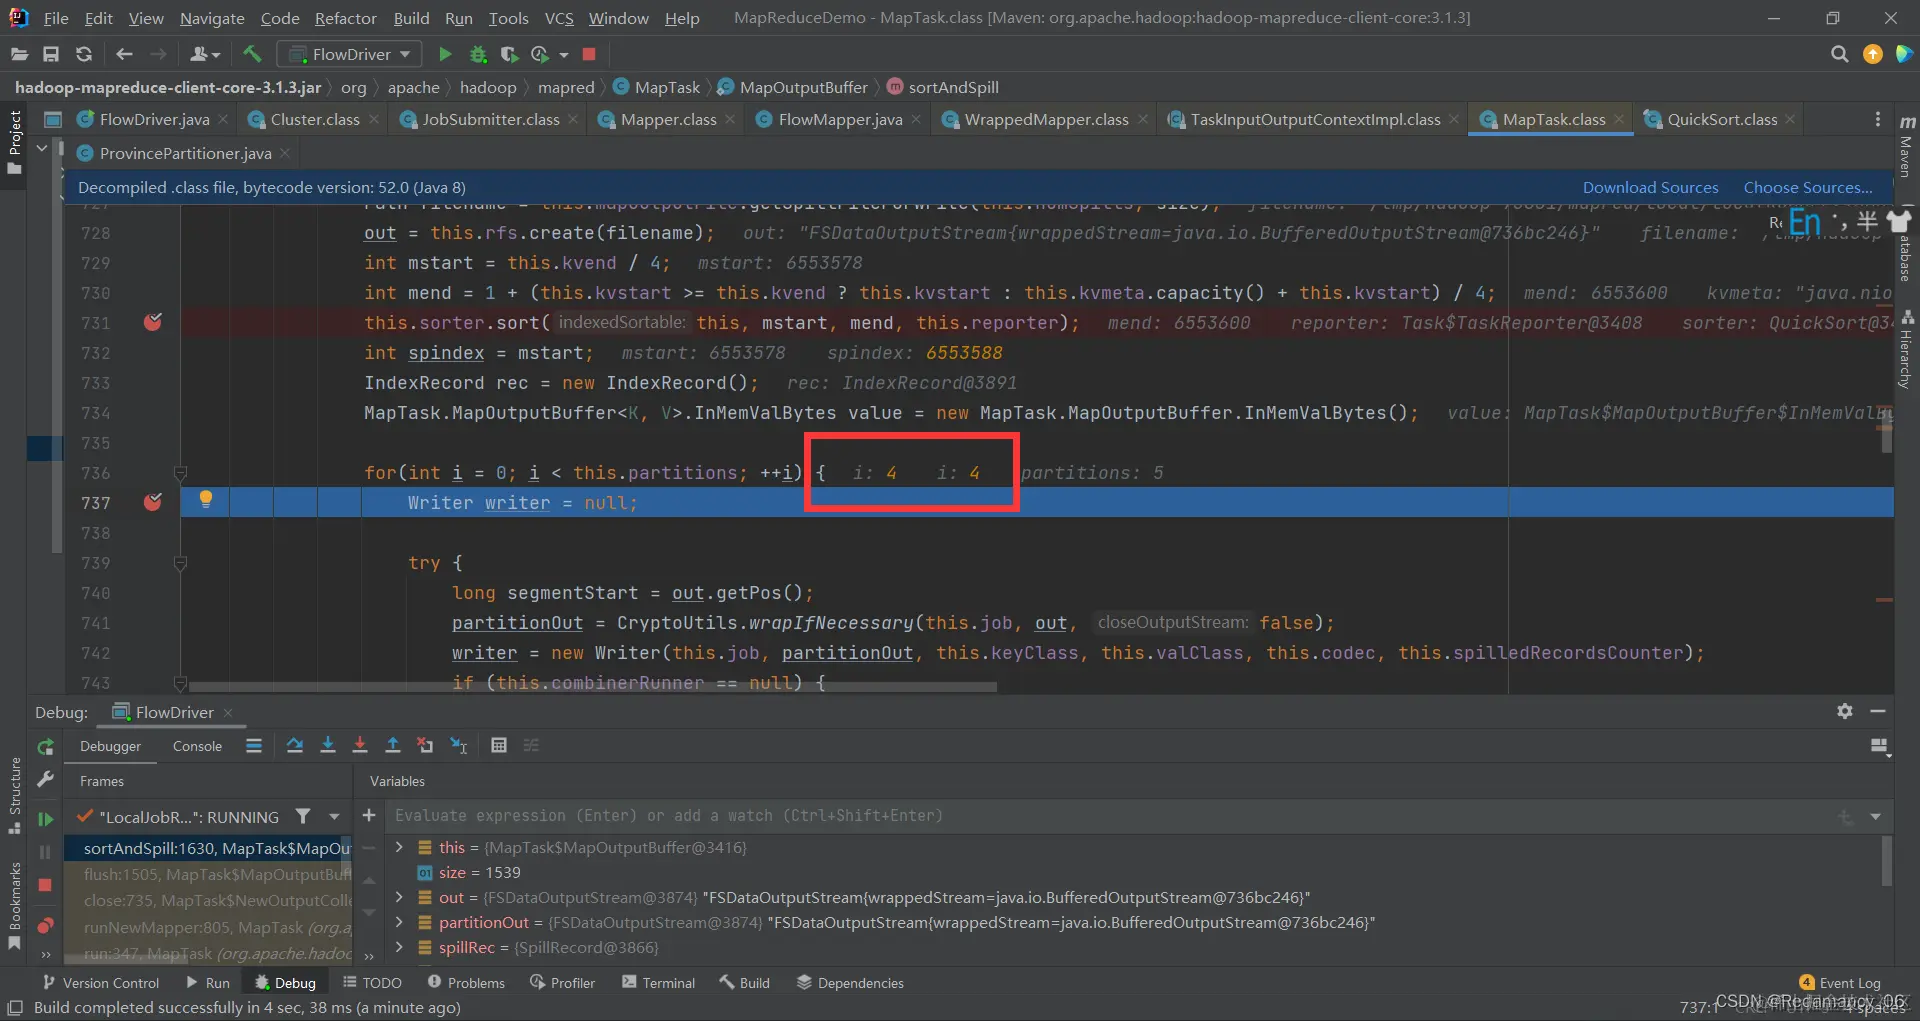Expand the 'this' variable node
Viewport: 1920px width, 1021px height.
(399, 847)
